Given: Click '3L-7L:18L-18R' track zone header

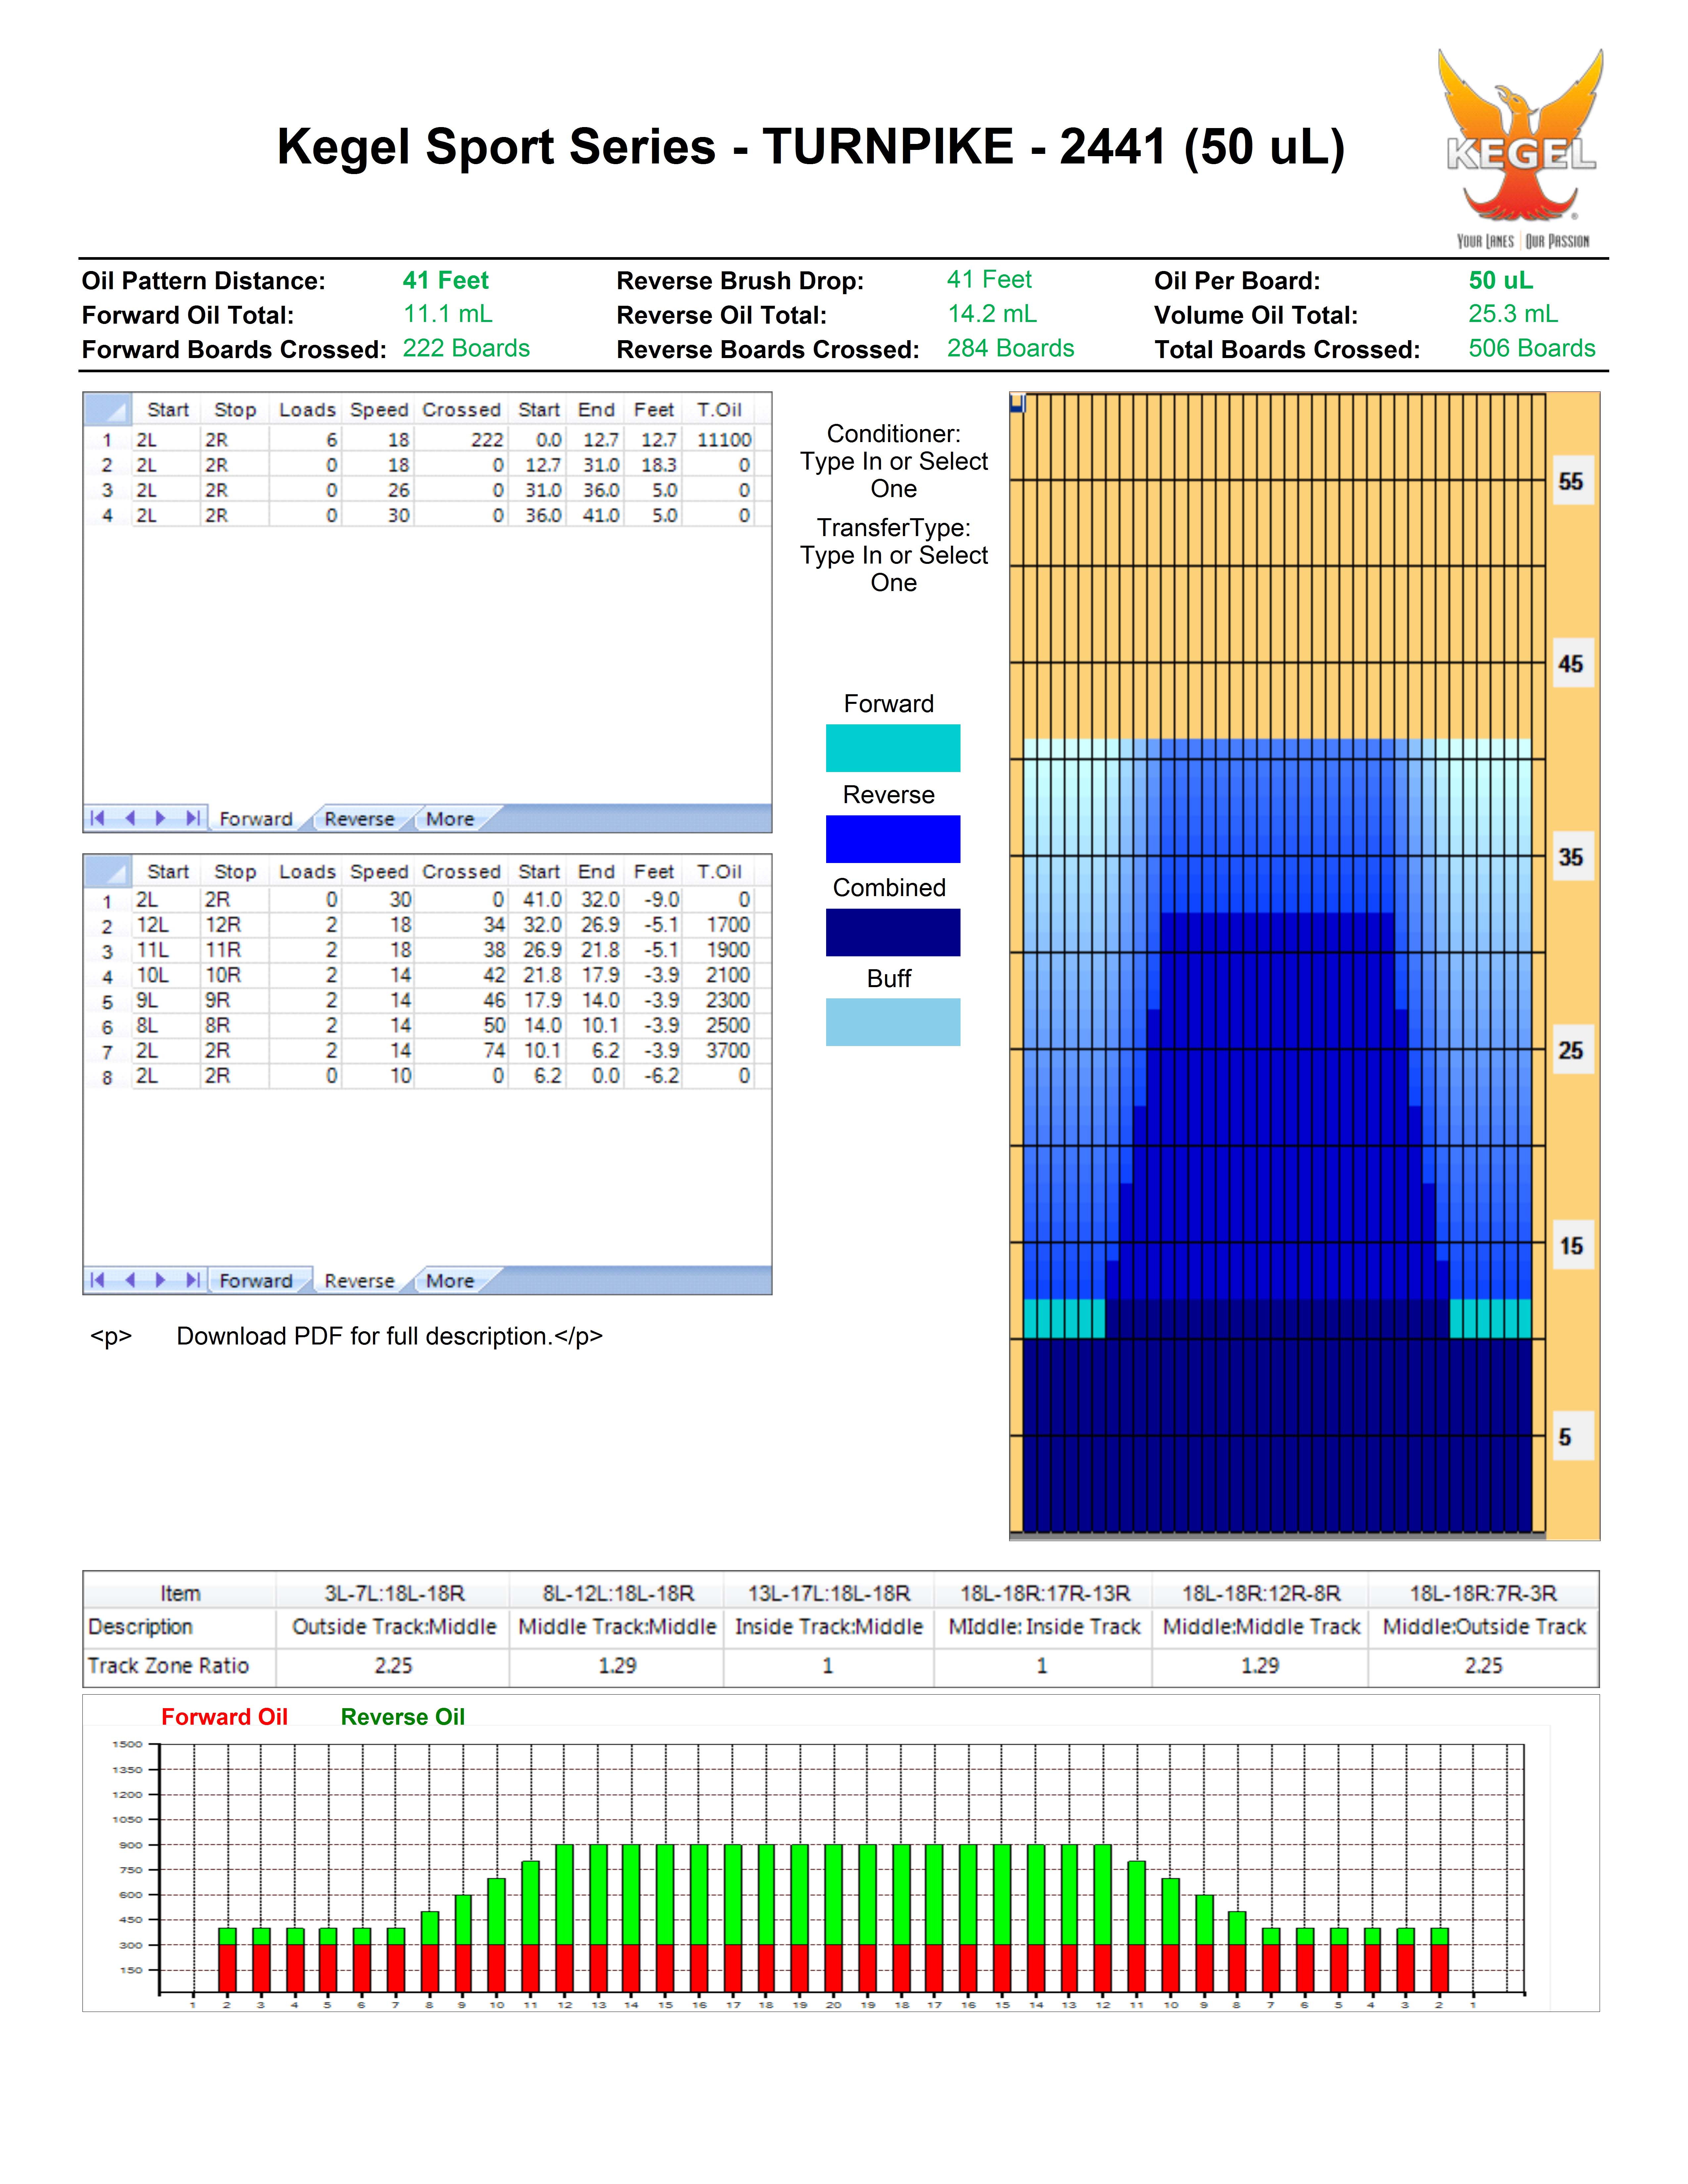Looking at the screenshot, I should pyautogui.click(x=394, y=1593).
